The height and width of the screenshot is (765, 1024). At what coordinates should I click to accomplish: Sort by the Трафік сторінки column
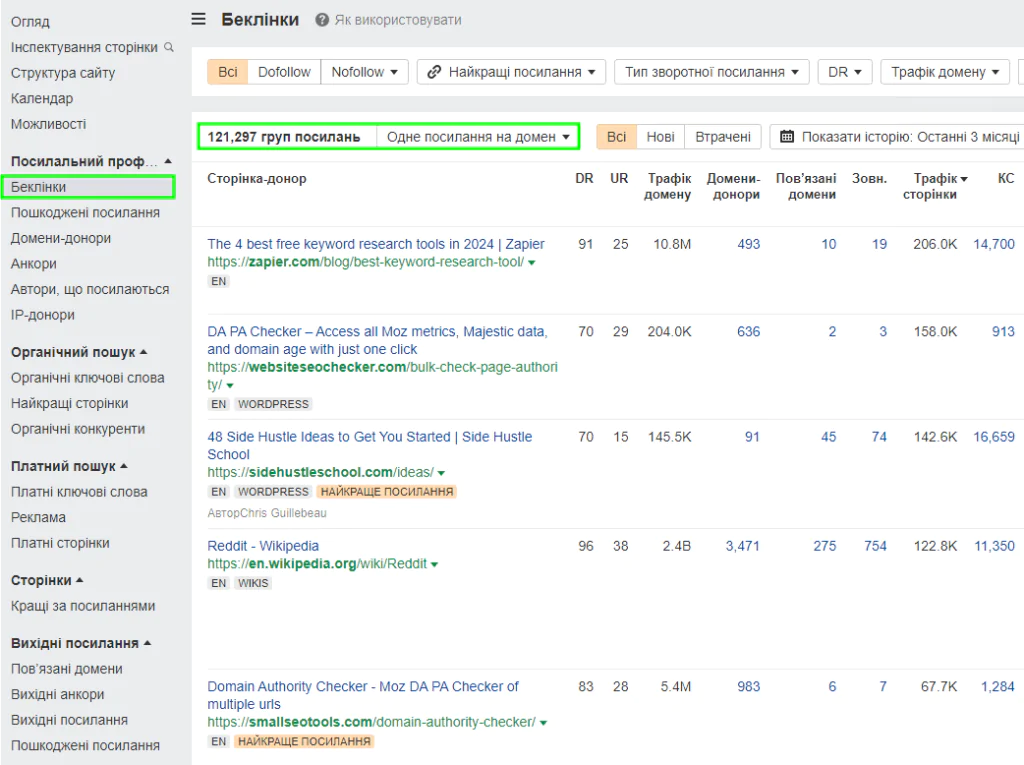(x=935, y=186)
